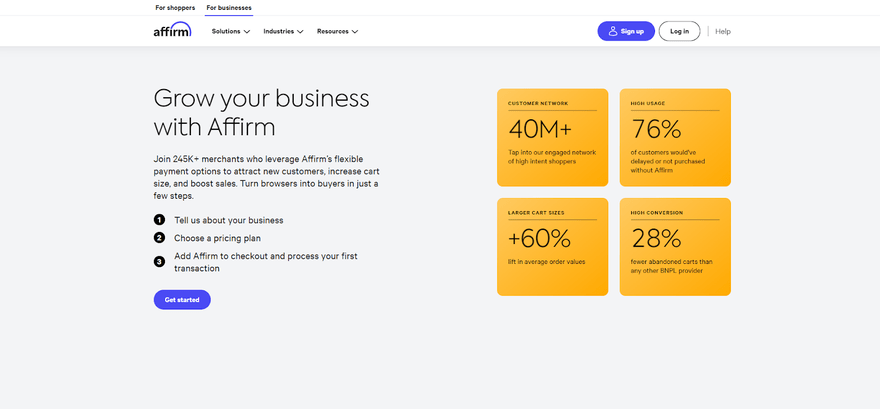This screenshot has height=409, width=880.
Task: Click the Larger Cart Sizes +60% card
Action: (552, 247)
